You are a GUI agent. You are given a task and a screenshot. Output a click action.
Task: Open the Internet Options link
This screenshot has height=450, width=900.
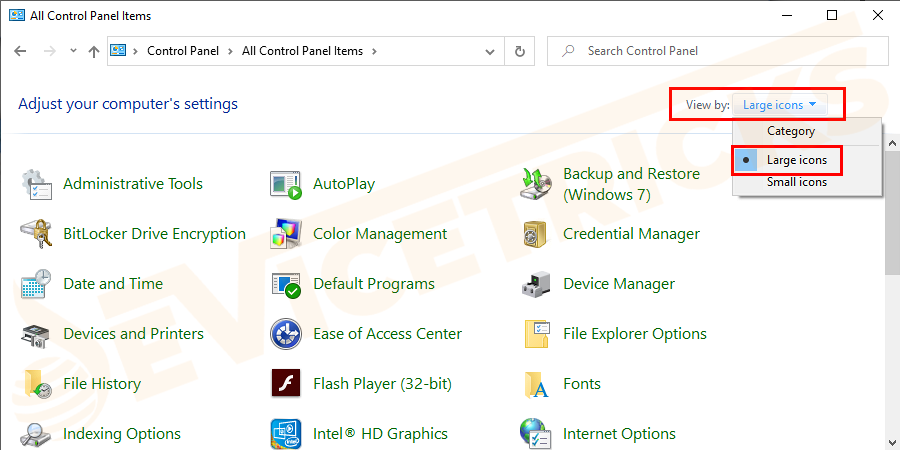619,434
